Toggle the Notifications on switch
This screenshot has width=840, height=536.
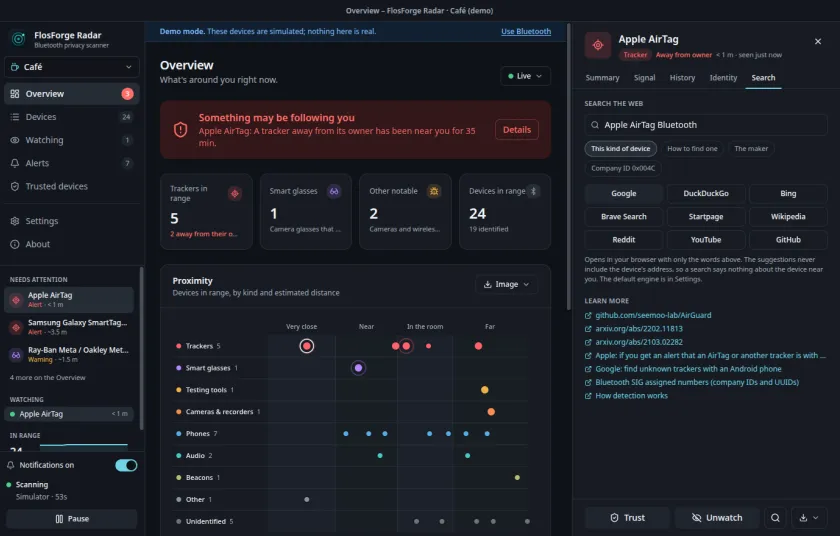126,465
